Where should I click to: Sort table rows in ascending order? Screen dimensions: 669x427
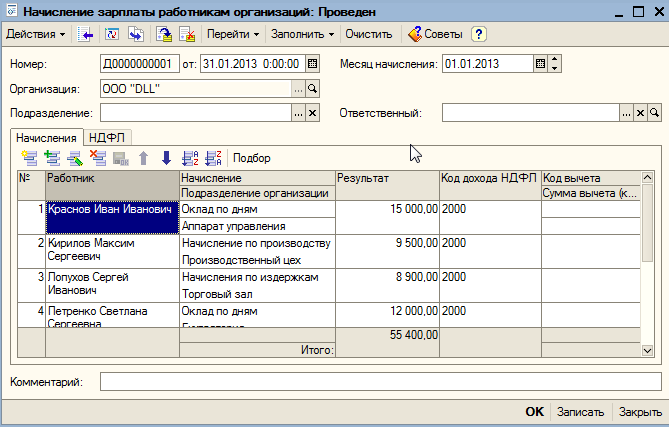[190, 157]
